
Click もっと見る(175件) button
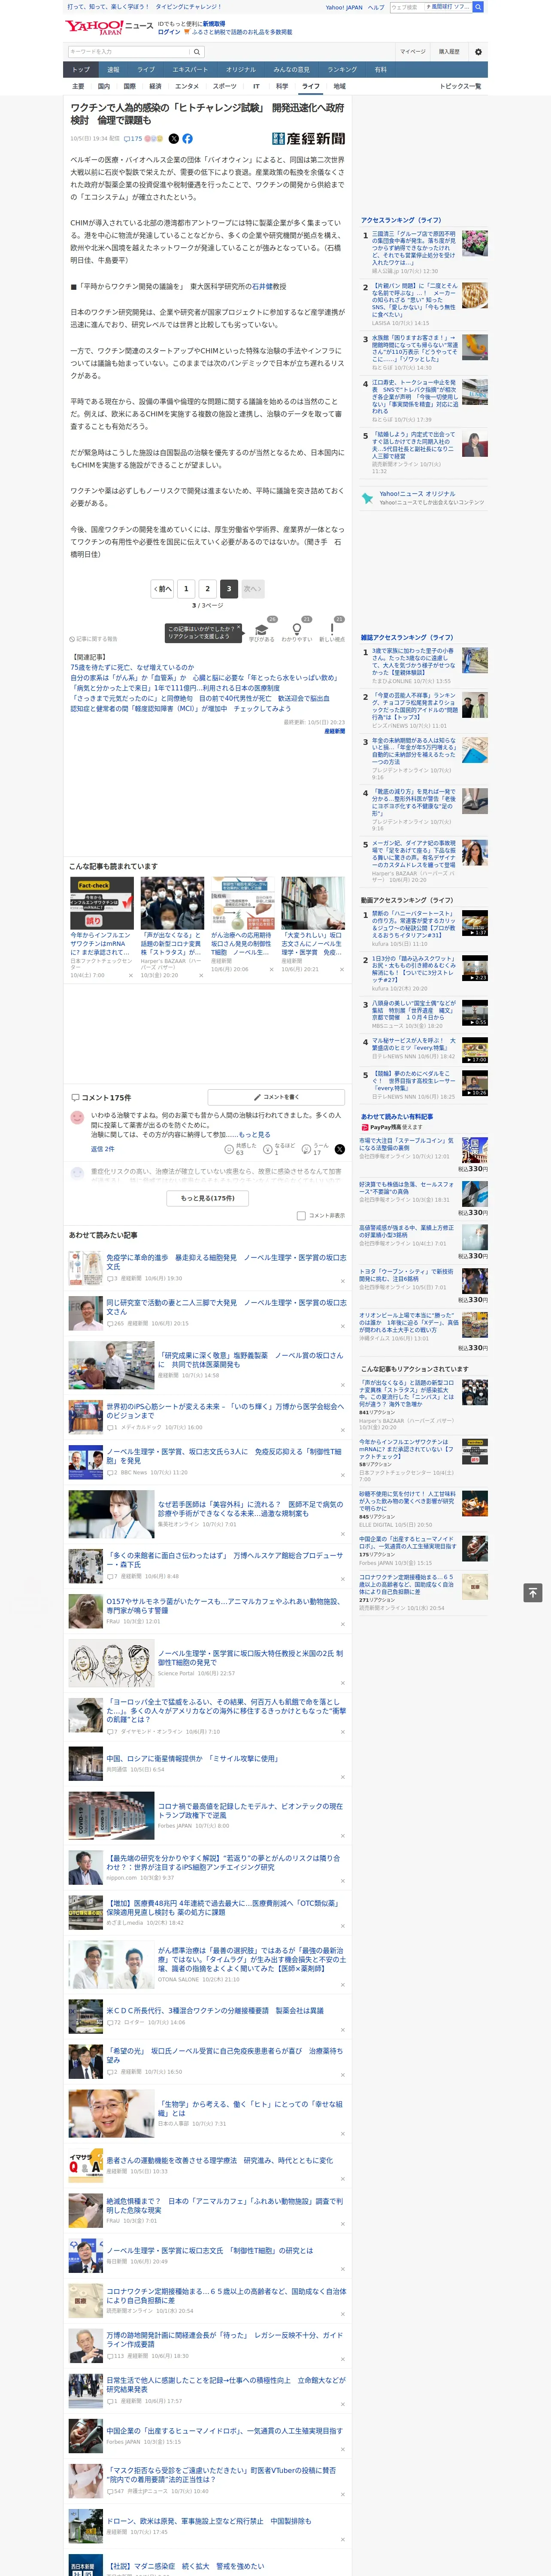[208, 1197]
